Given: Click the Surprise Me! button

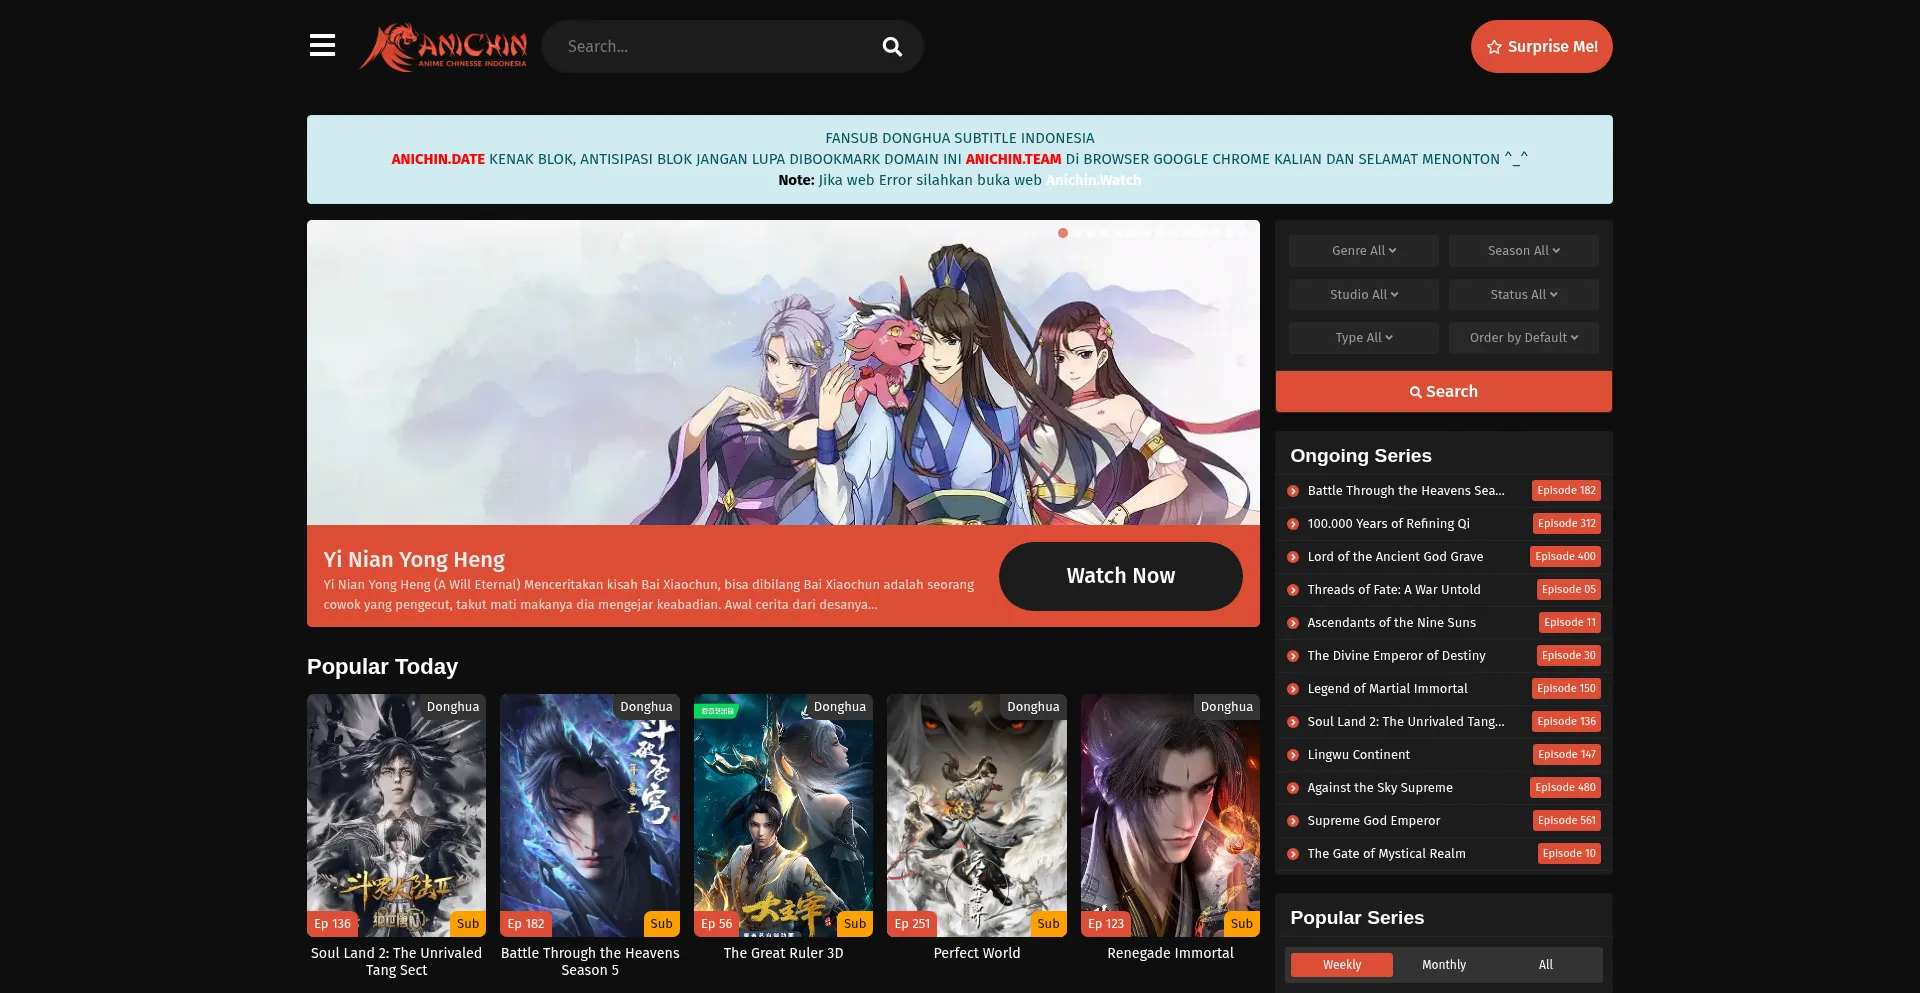Looking at the screenshot, I should click(x=1541, y=47).
